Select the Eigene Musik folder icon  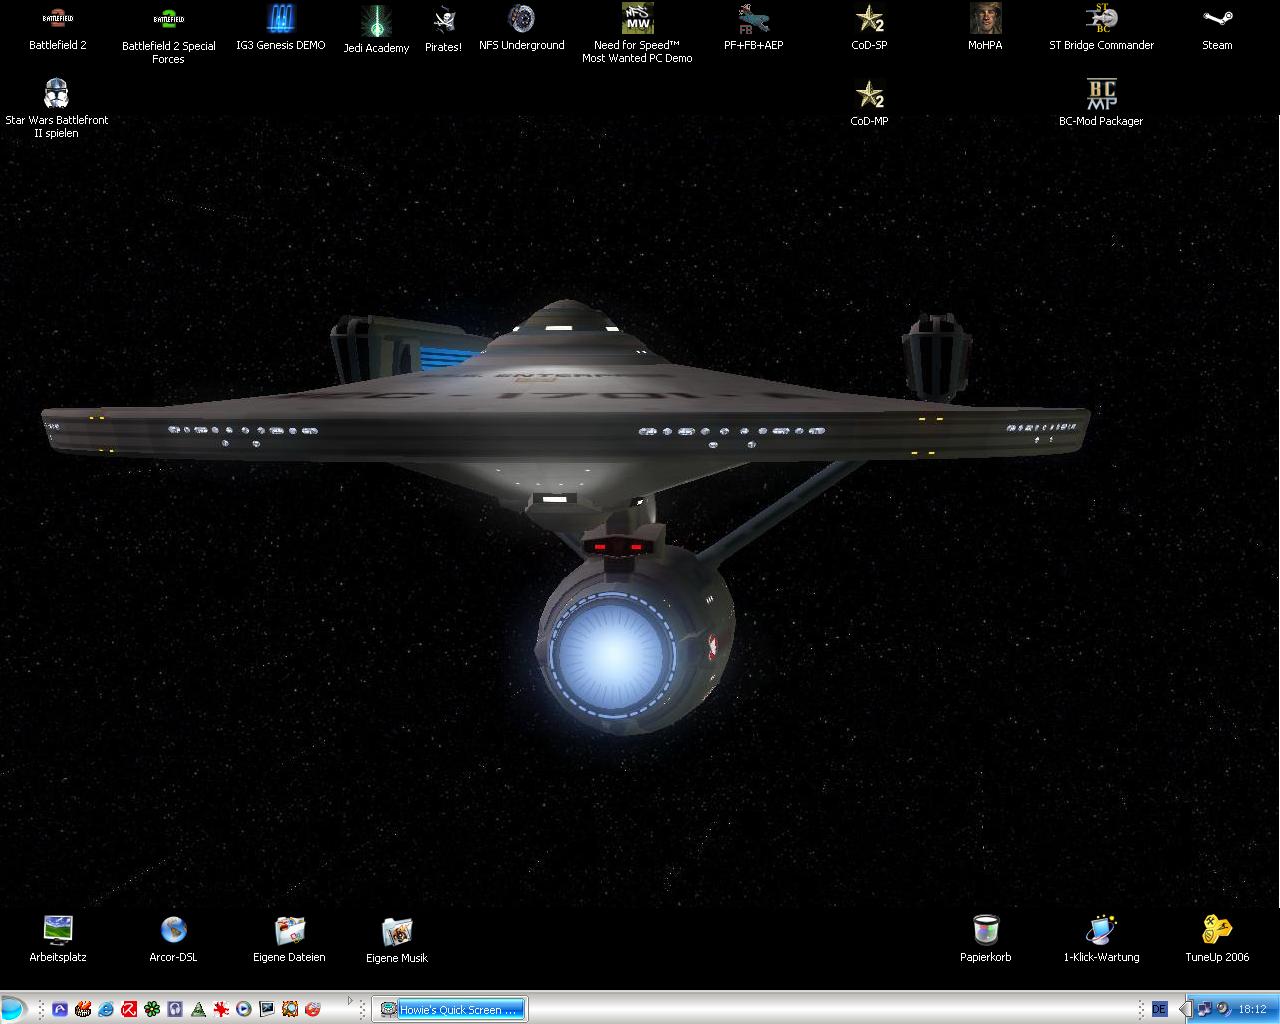coord(397,941)
